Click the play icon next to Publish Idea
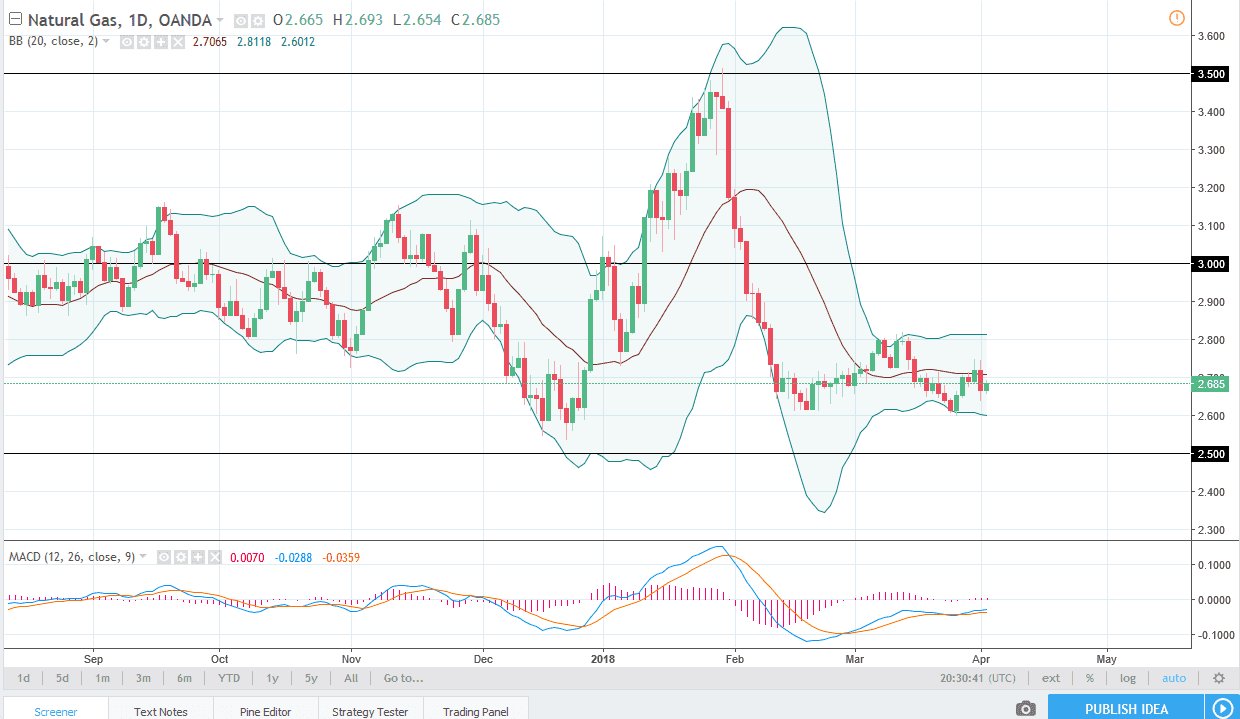Screen dimensions: 1240x719 click(1221, 709)
